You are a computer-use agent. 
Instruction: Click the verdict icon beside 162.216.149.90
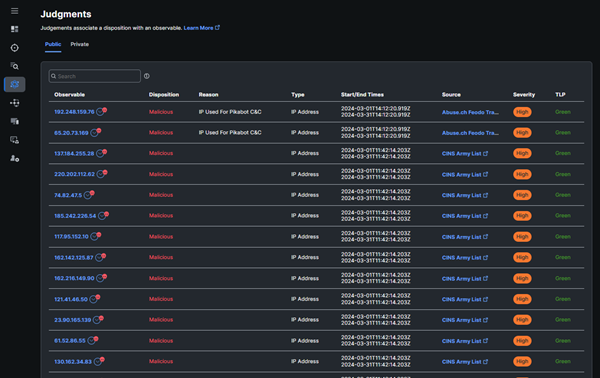(x=101, y=278)
